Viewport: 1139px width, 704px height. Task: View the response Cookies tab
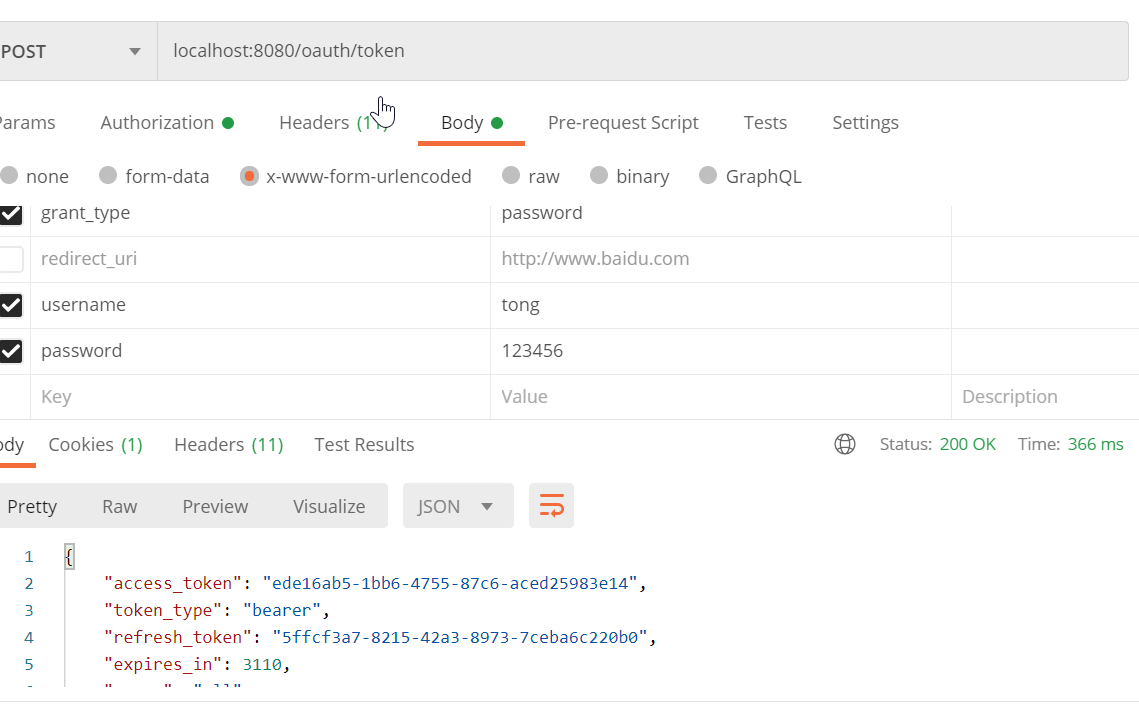pos(95,445)
